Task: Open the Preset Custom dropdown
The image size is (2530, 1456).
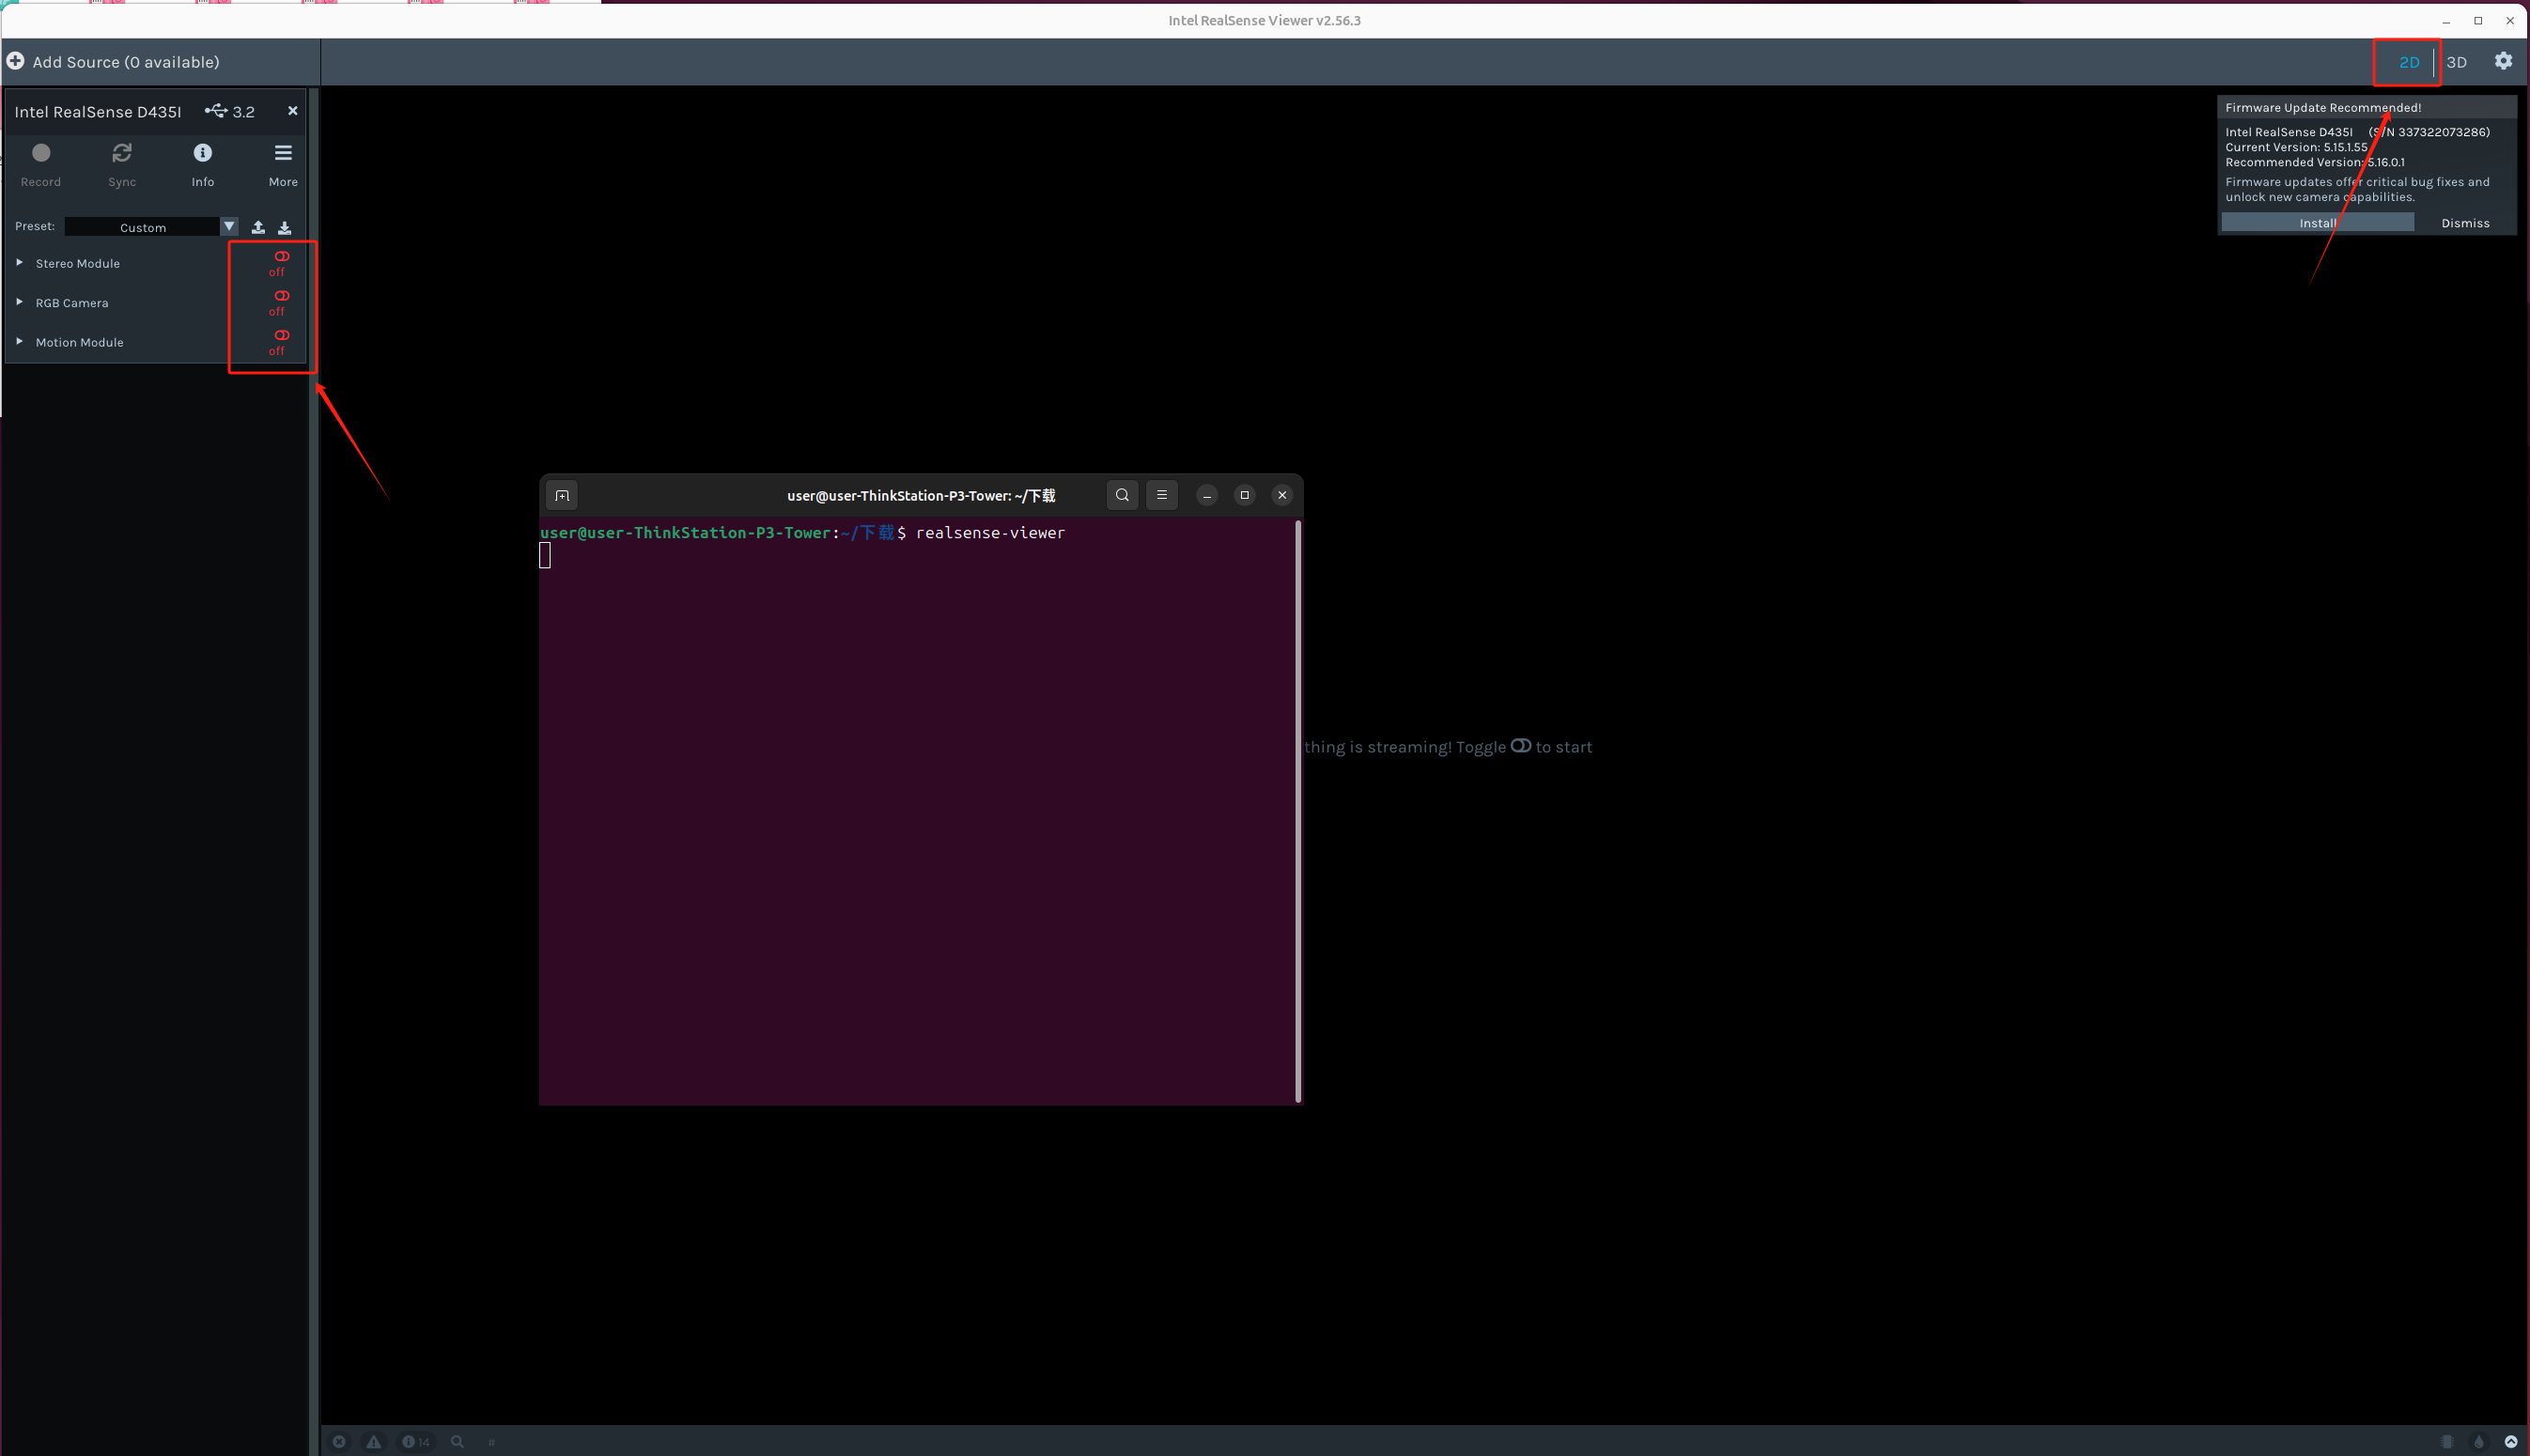Action: [151, 227]
